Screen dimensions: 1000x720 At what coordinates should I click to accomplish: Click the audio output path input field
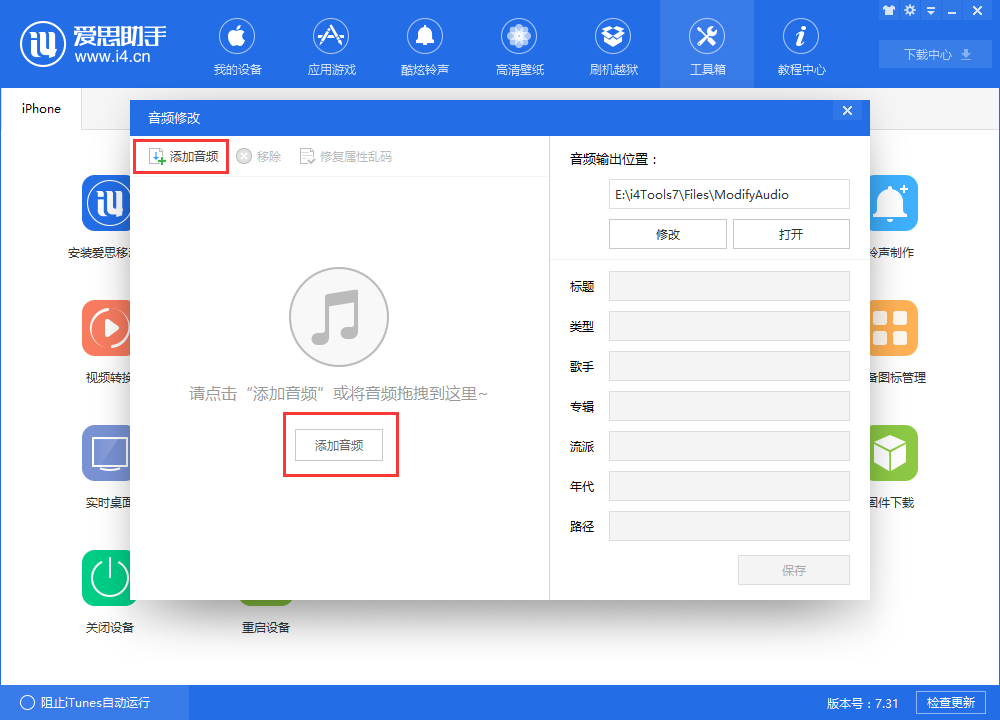[729, 194]
